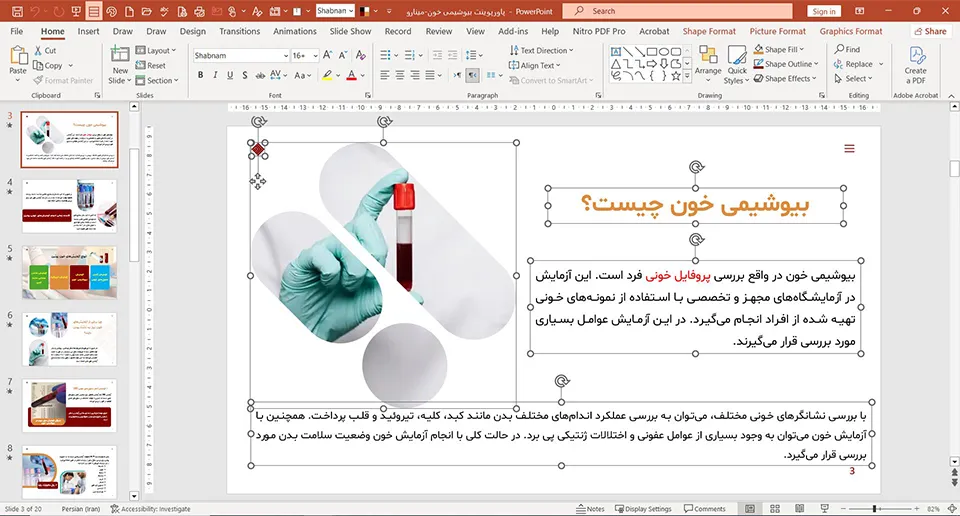Image resolution: width=960 pixels, height=516 pixels.
Task: Click the Redo icon in quick access toolbar
Action: pos(58,11)
